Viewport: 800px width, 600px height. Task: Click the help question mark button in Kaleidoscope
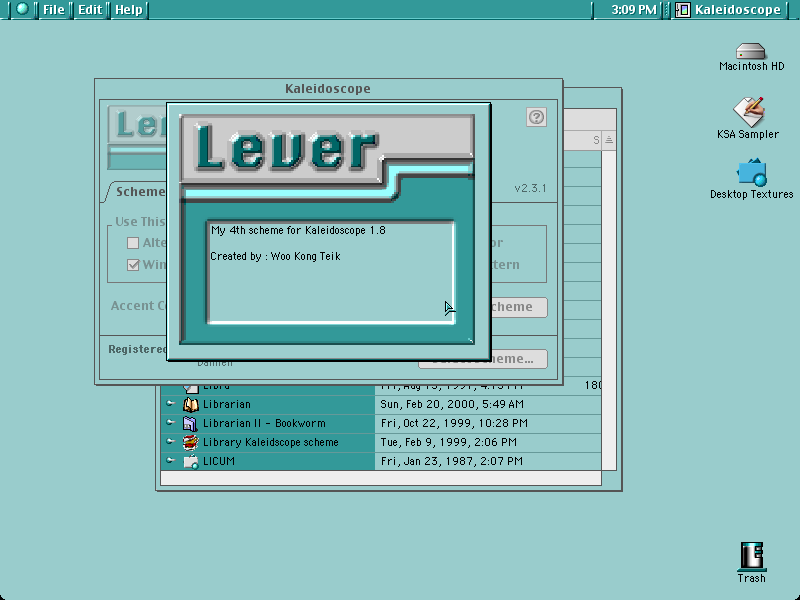(536, 117)
